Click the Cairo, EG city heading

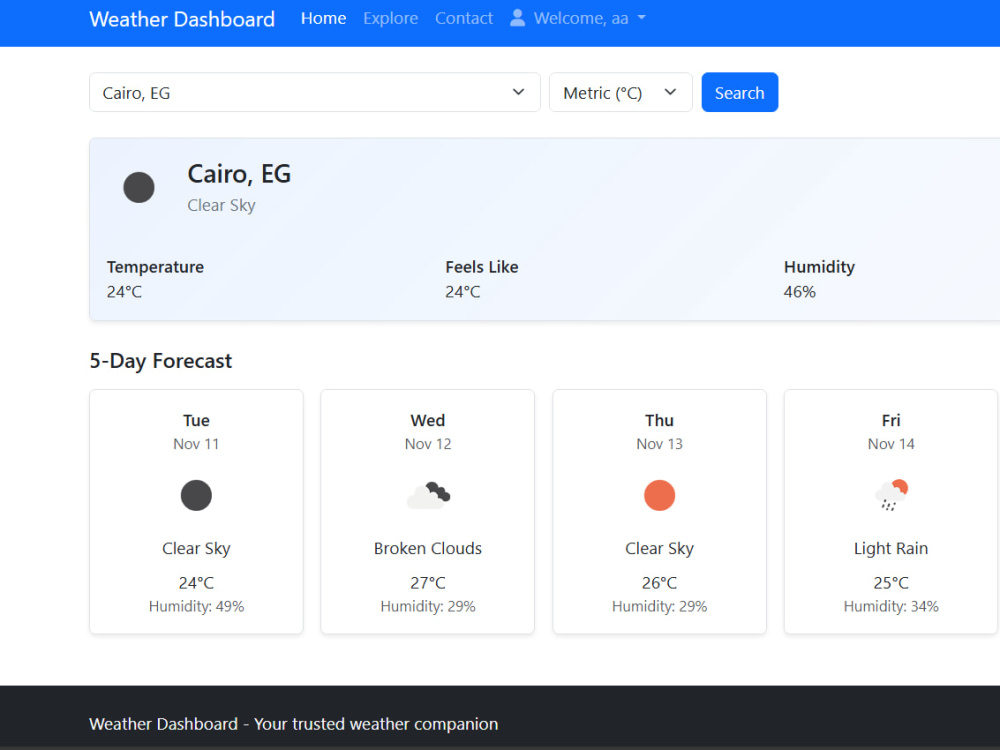239,174
